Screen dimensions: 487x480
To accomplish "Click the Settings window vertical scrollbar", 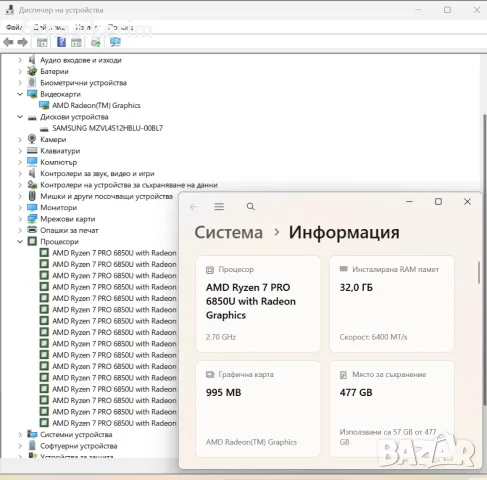I will tap(479, 272).
